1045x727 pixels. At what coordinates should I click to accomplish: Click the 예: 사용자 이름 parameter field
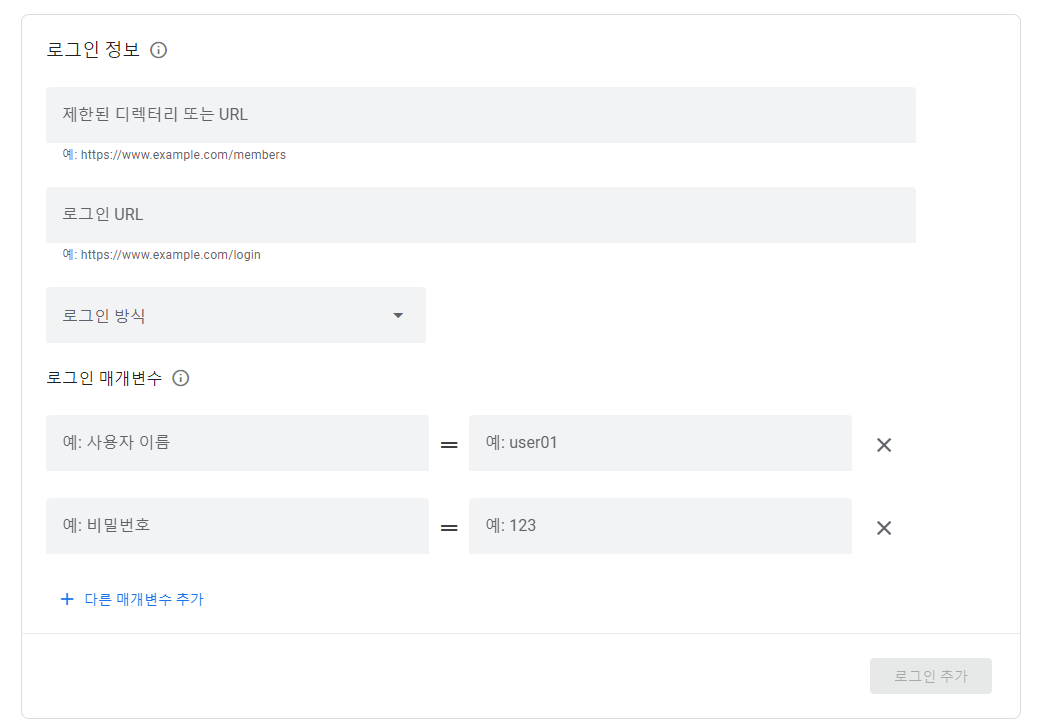[237, 443]
